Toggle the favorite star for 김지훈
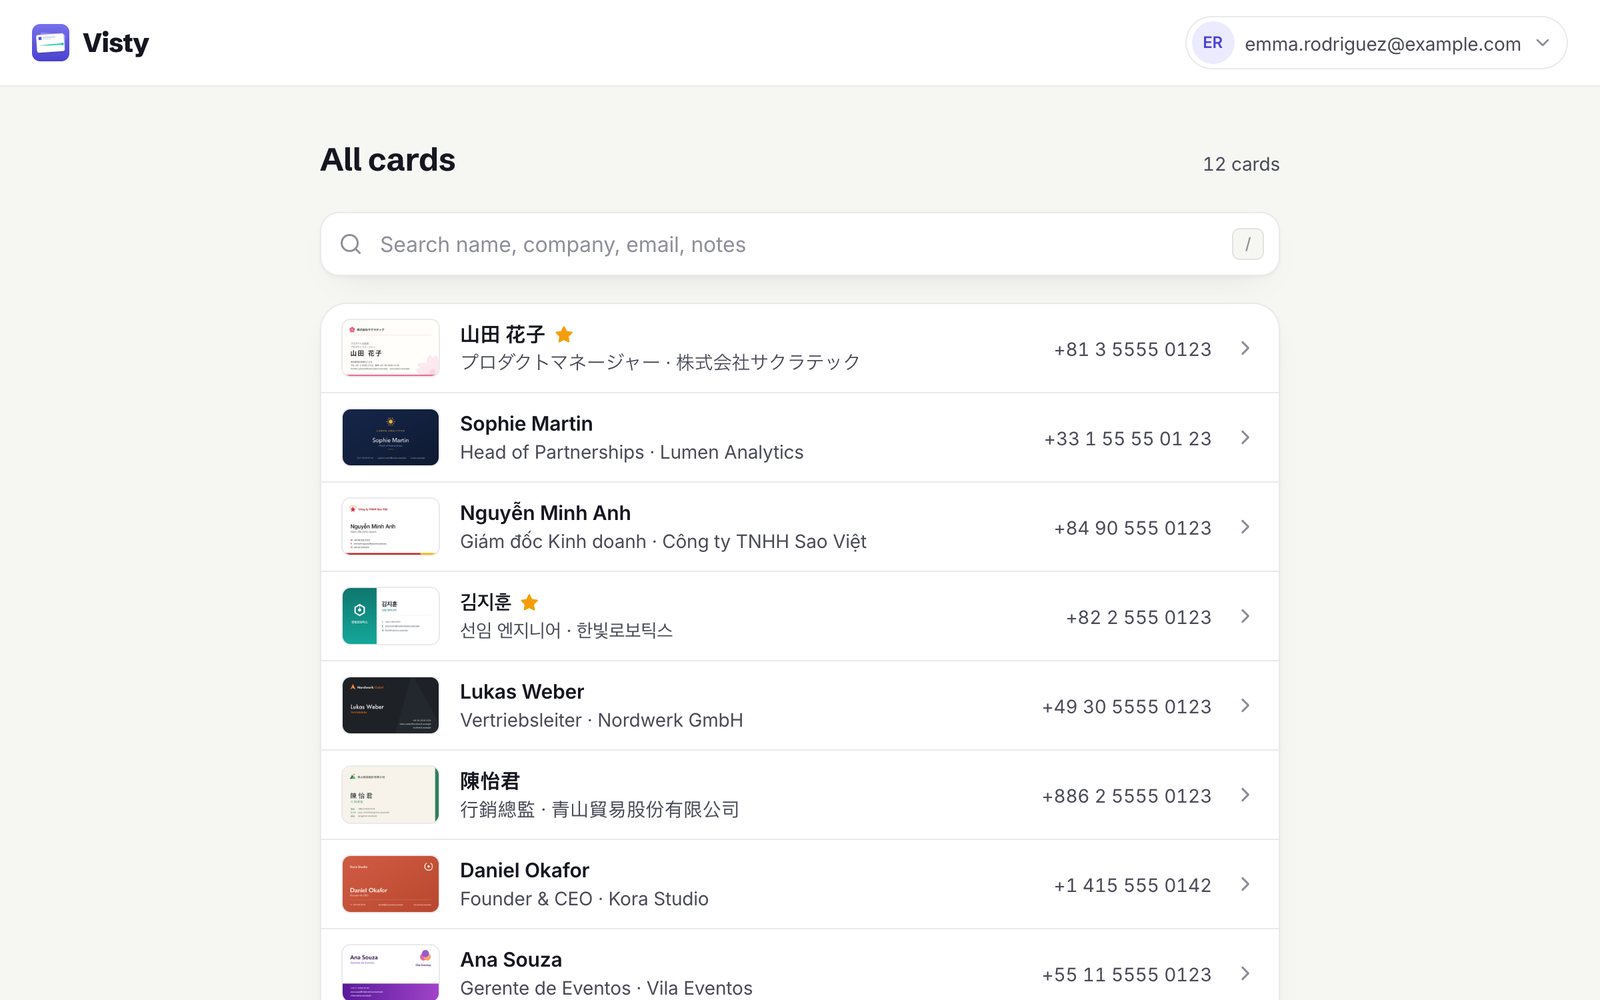 pos(530,602)
